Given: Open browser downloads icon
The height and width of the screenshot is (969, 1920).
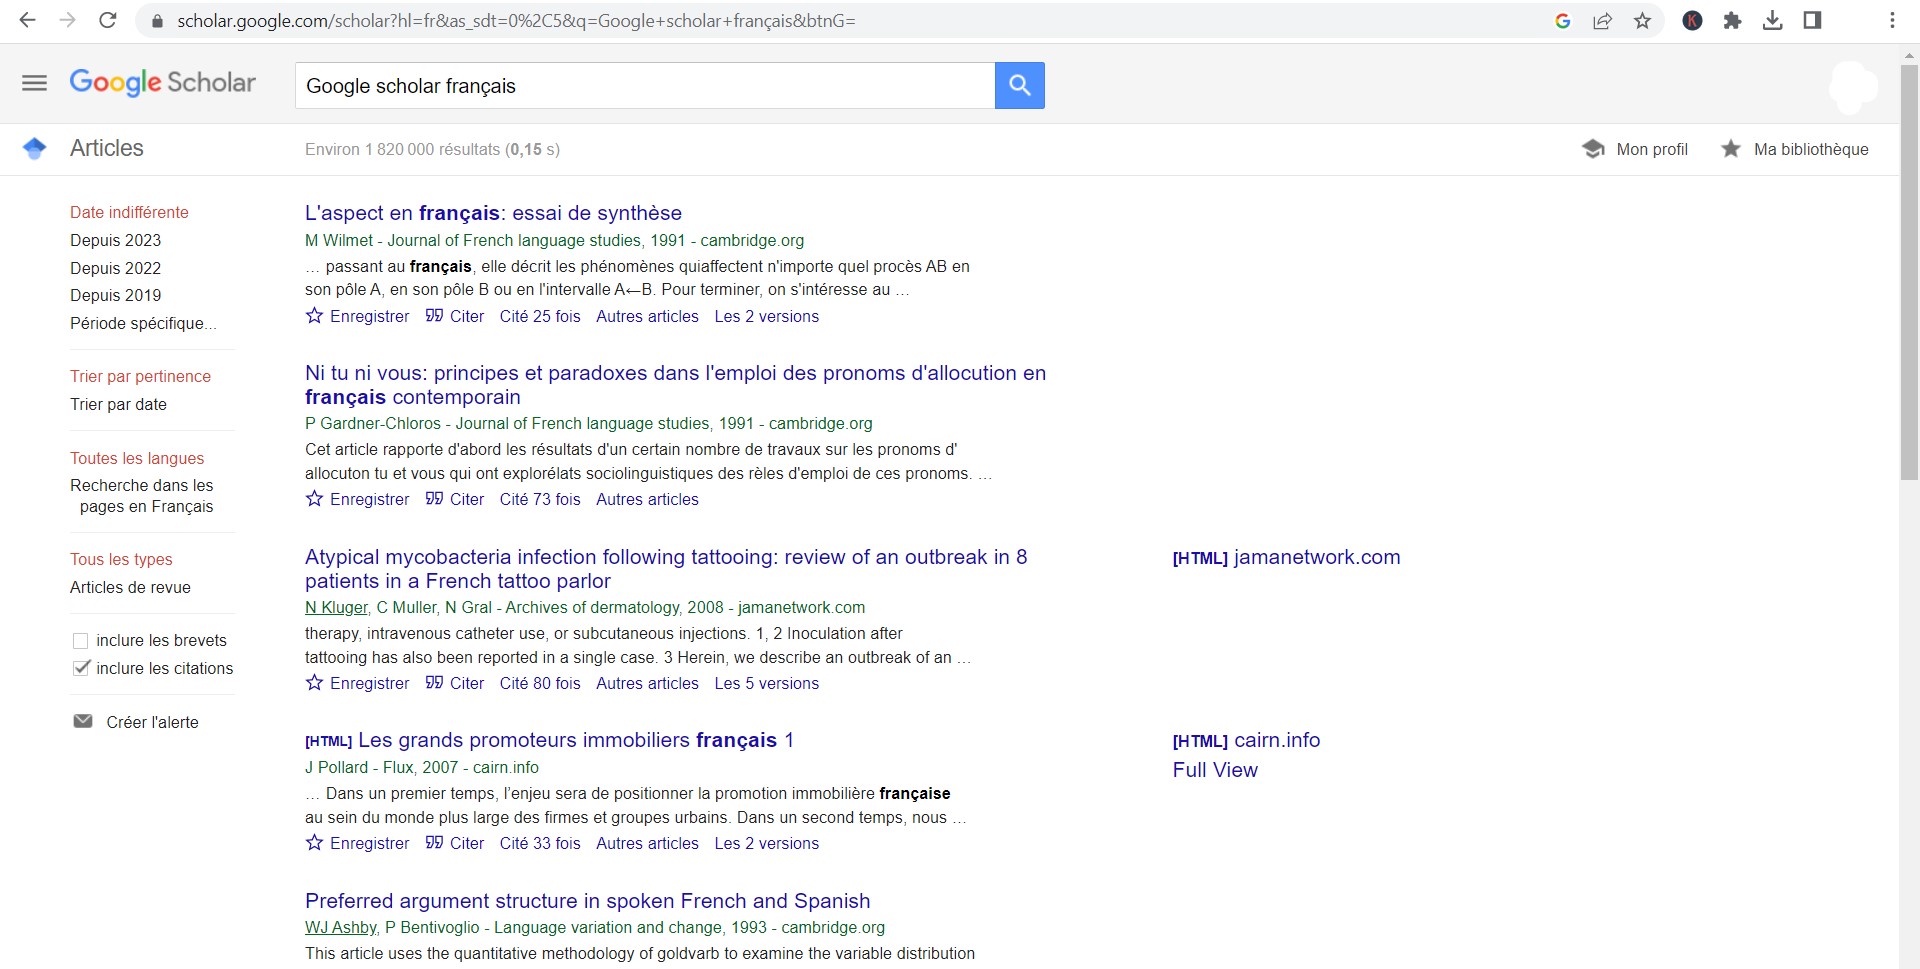Looking at the screenshot, I should (x=1772, y=21).
